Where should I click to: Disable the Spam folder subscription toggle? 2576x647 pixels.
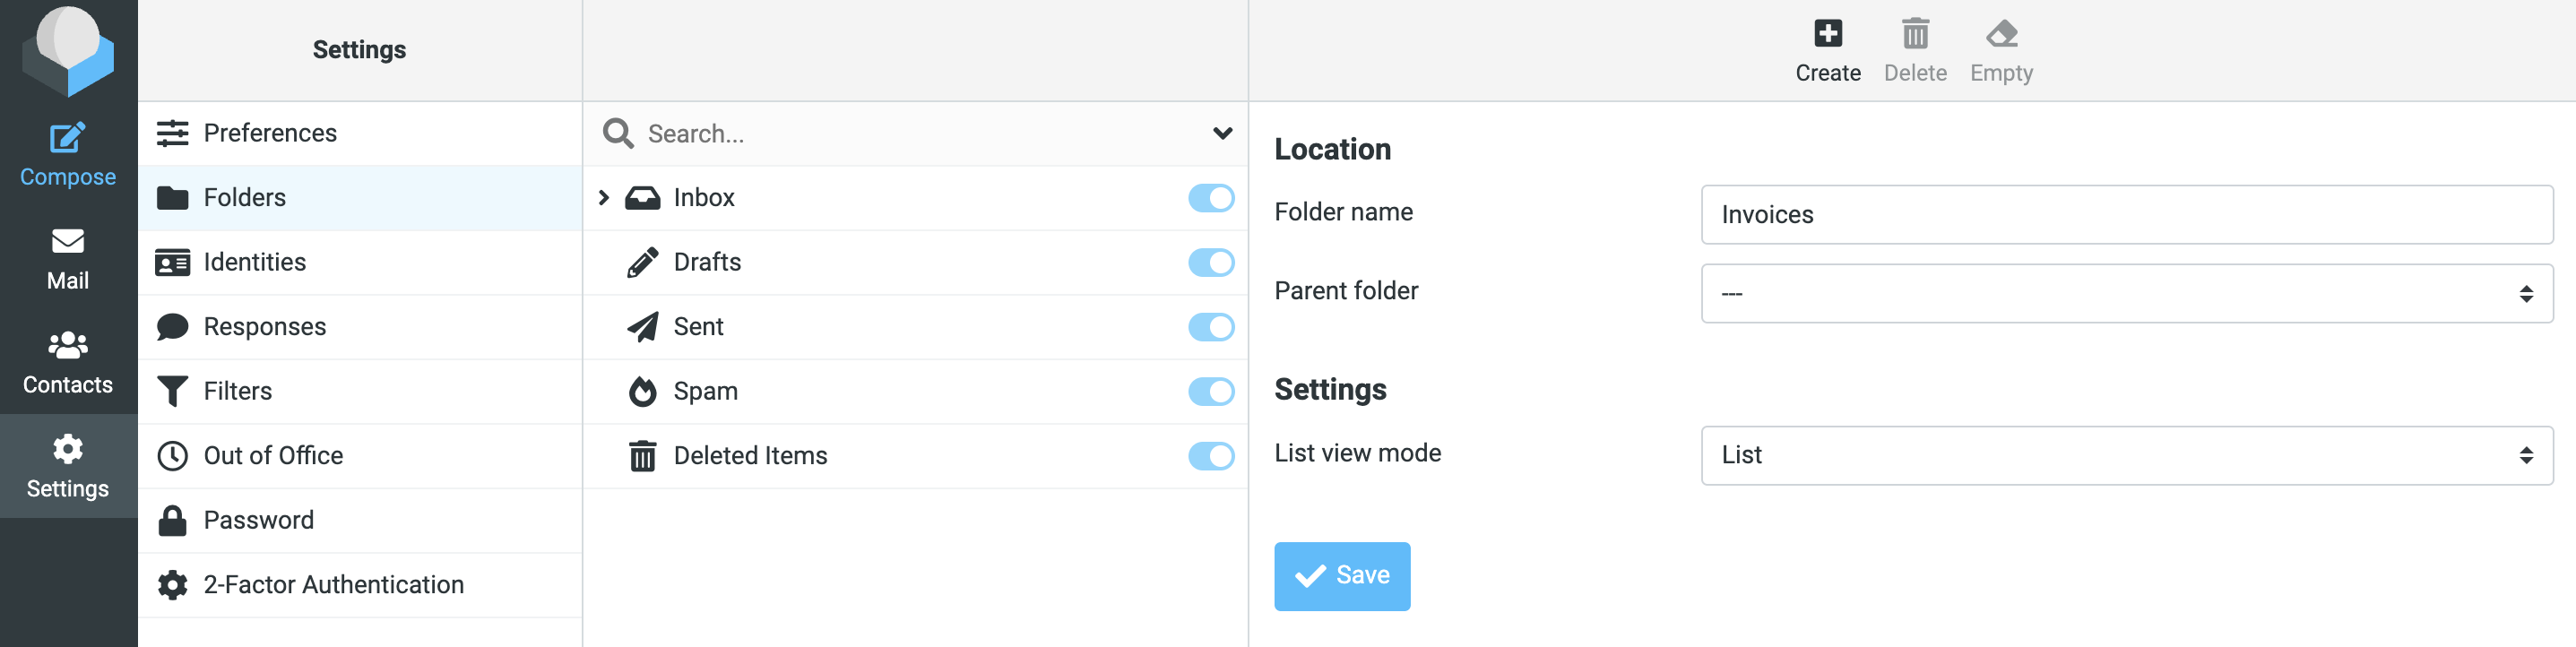1210,392
